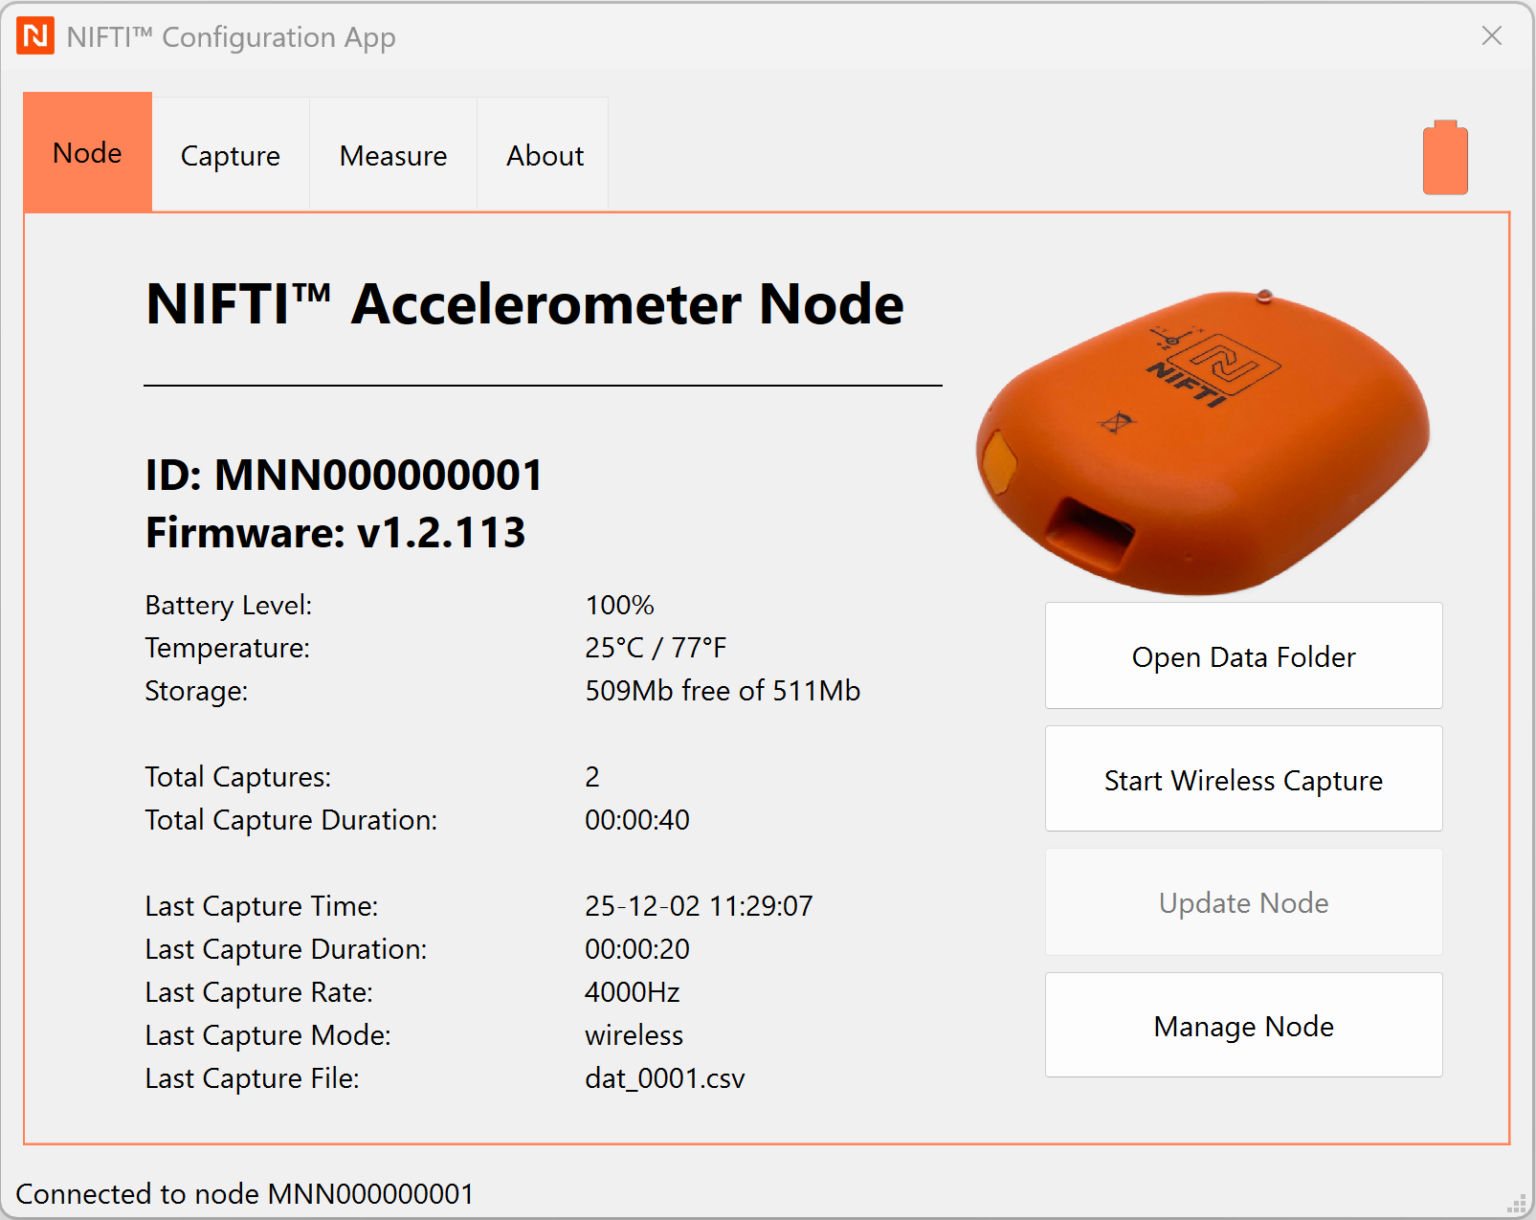Select the last capture file dat_0001.csv
This screenshot has height=1220, width=1536.
[x=664, y=1078]
